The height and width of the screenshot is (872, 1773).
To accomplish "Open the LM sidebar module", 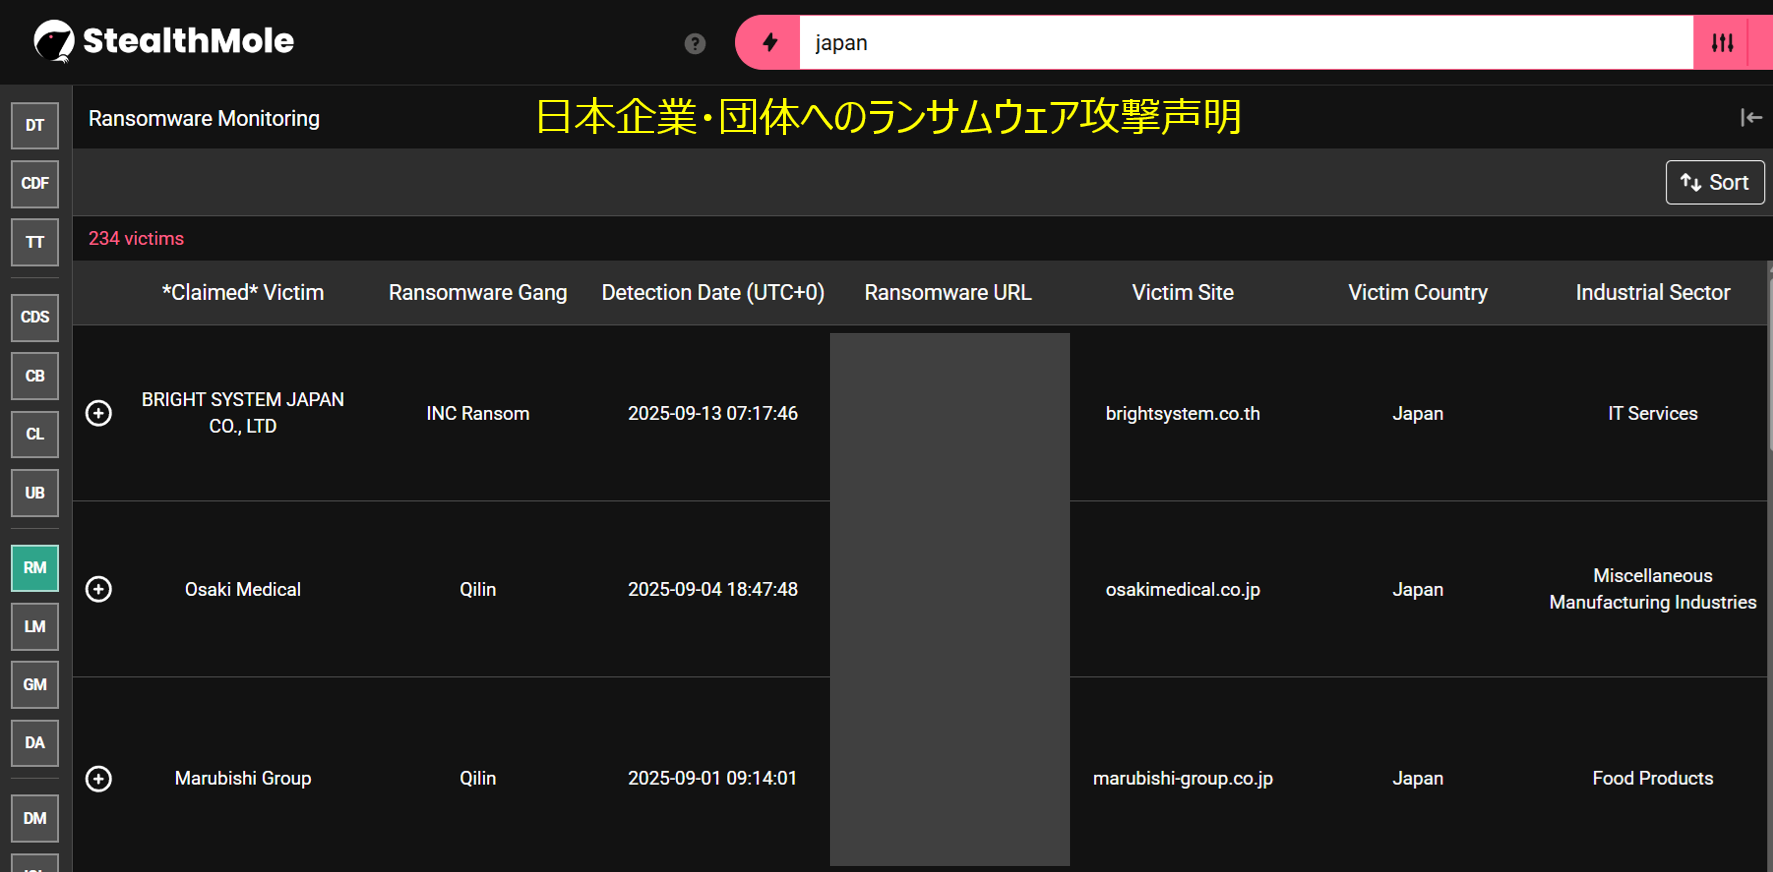I will (x=35, y=626).
